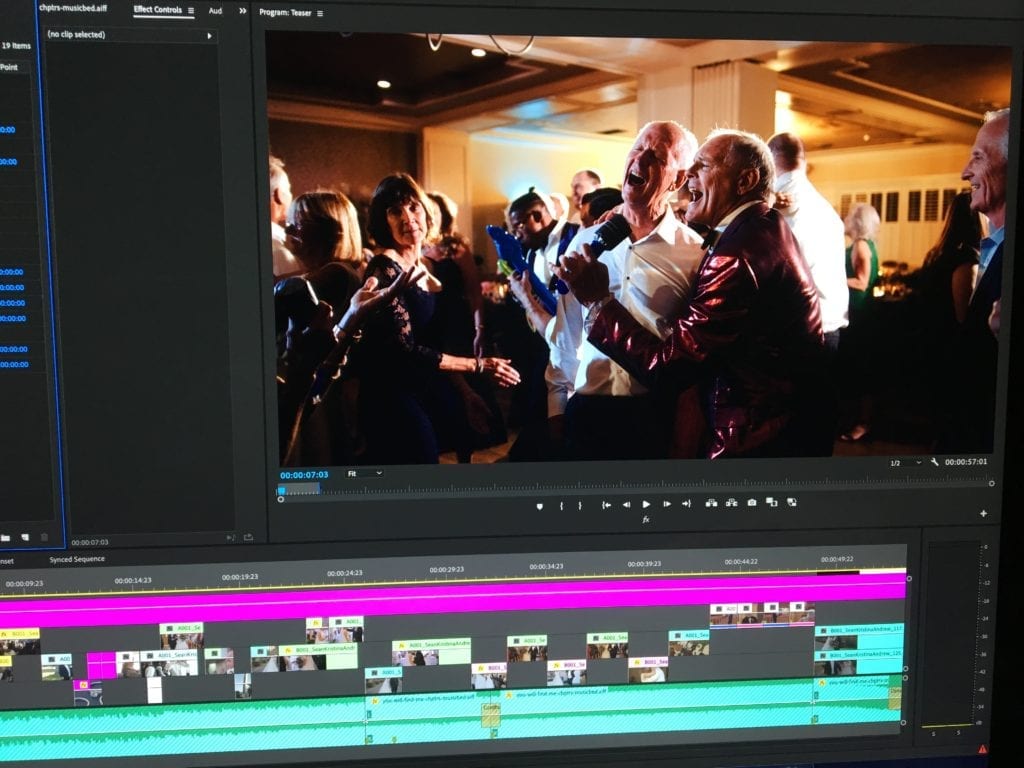
Task: Open the 1/2 playback resolution dropdown
Action: 905,463
